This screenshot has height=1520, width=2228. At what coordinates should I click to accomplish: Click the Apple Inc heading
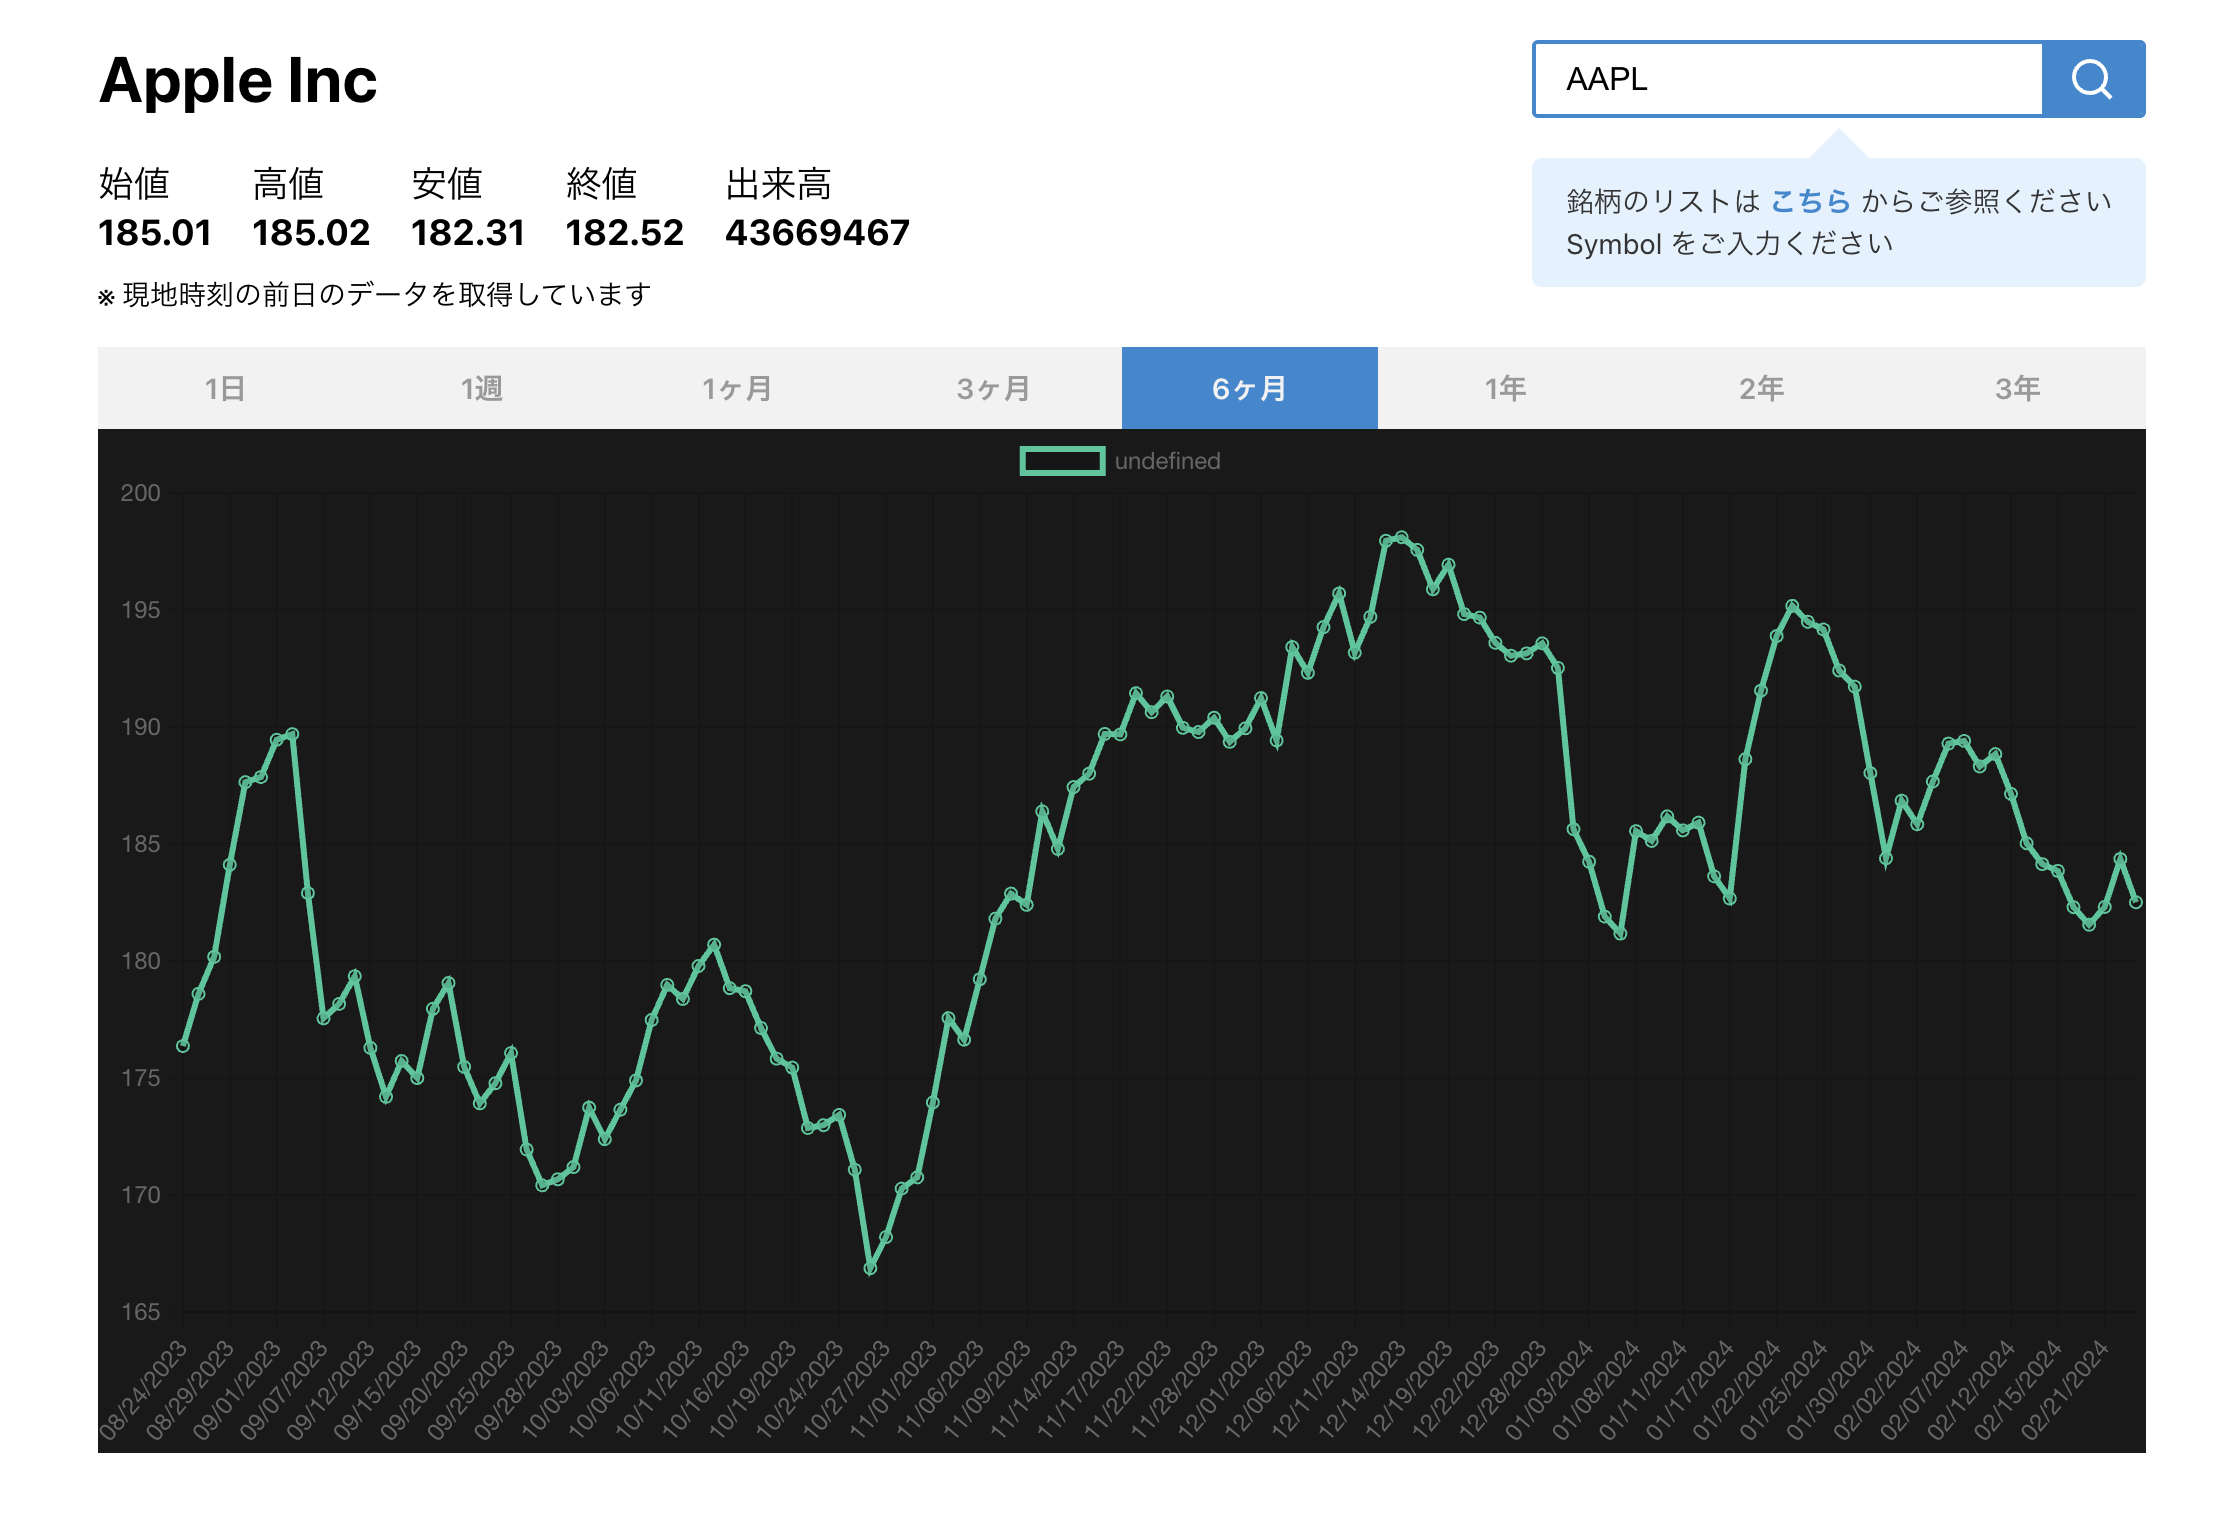[x=238, y=80]
